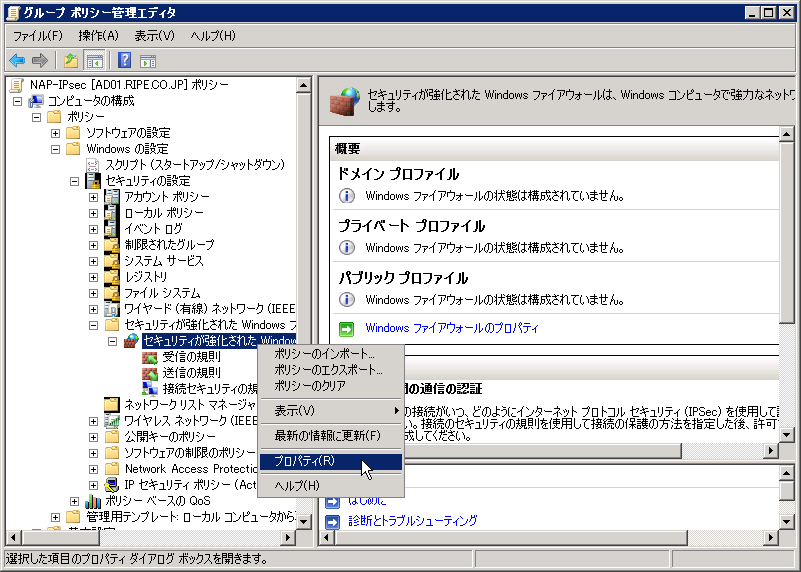Image resolution: width=801 pixels, height=572 pixels.
Task: Expand the イベント ログ node
Action: (93, 229)
